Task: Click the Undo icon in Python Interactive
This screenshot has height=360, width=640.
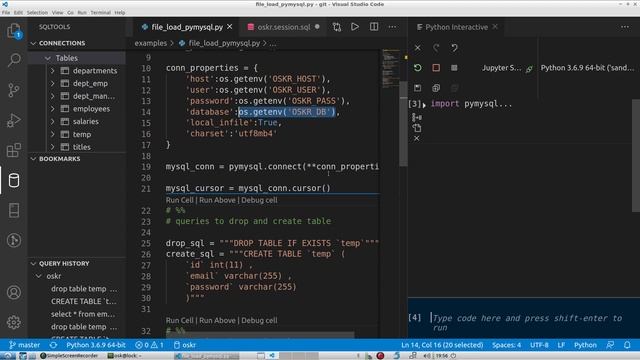Action: pos(454,48)
